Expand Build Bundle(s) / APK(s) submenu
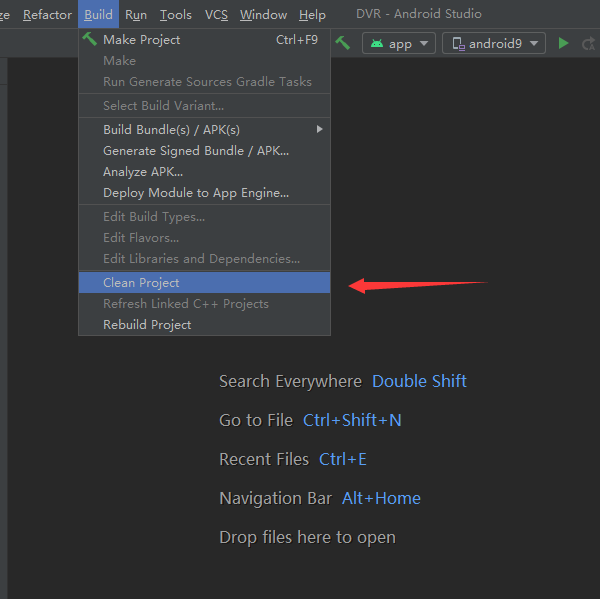This screenshot has height=599, width=600. coord(204,130)
